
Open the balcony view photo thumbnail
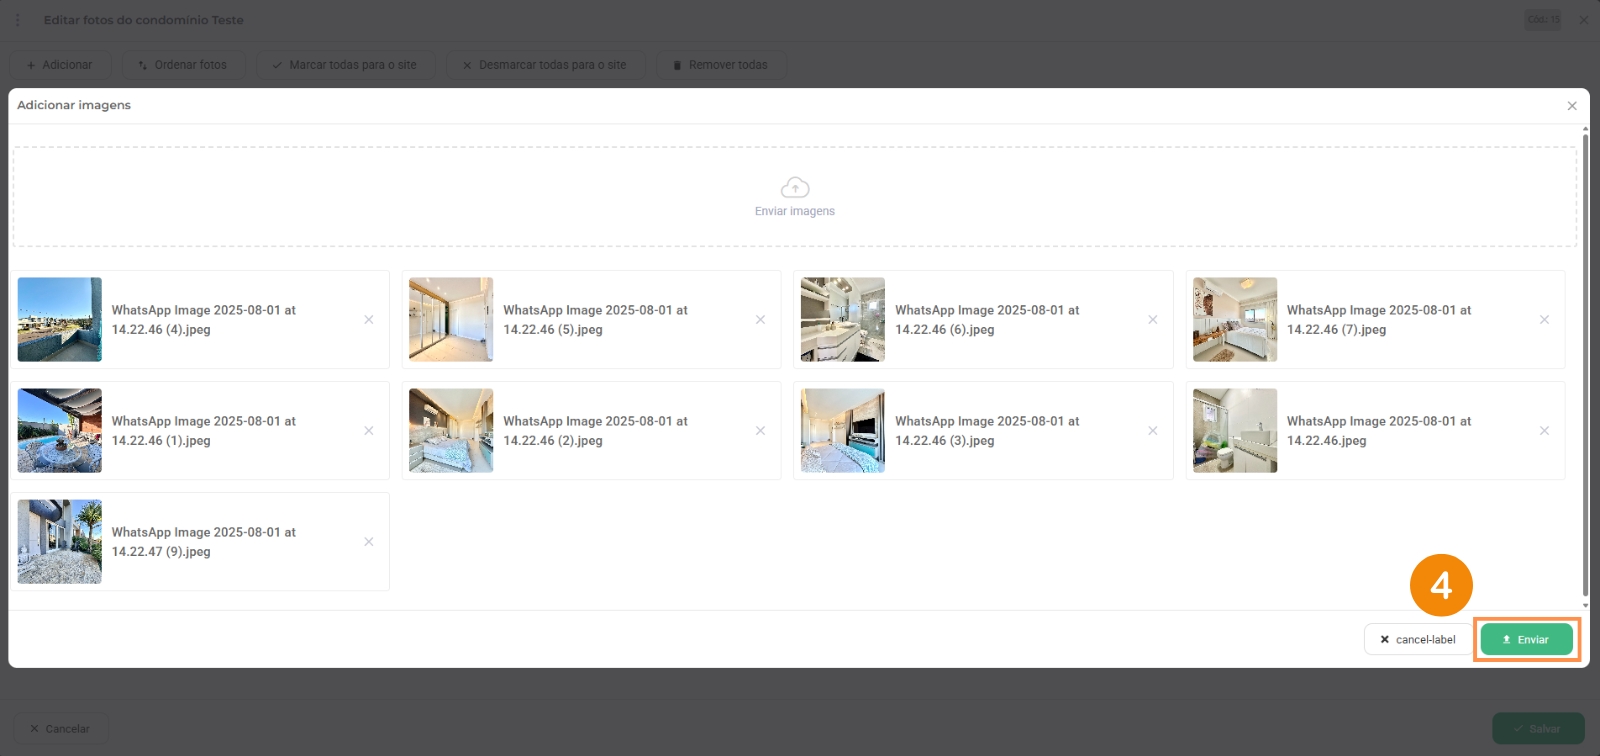[x=60, y=320]
